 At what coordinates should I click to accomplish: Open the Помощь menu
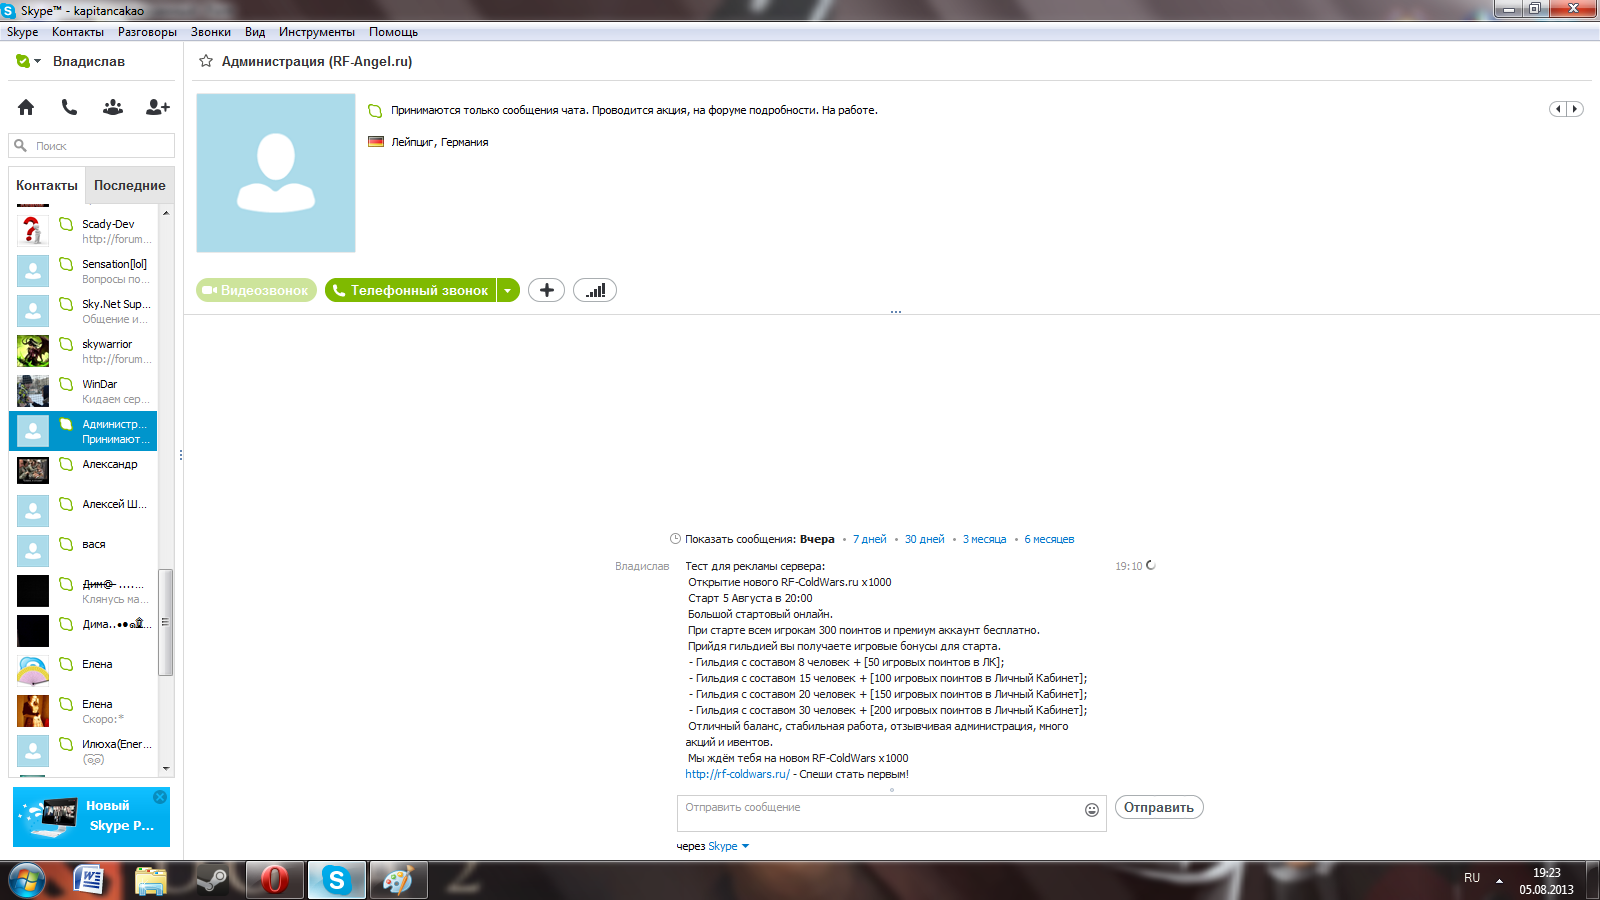pyautogui.click(x=393, y=32)
